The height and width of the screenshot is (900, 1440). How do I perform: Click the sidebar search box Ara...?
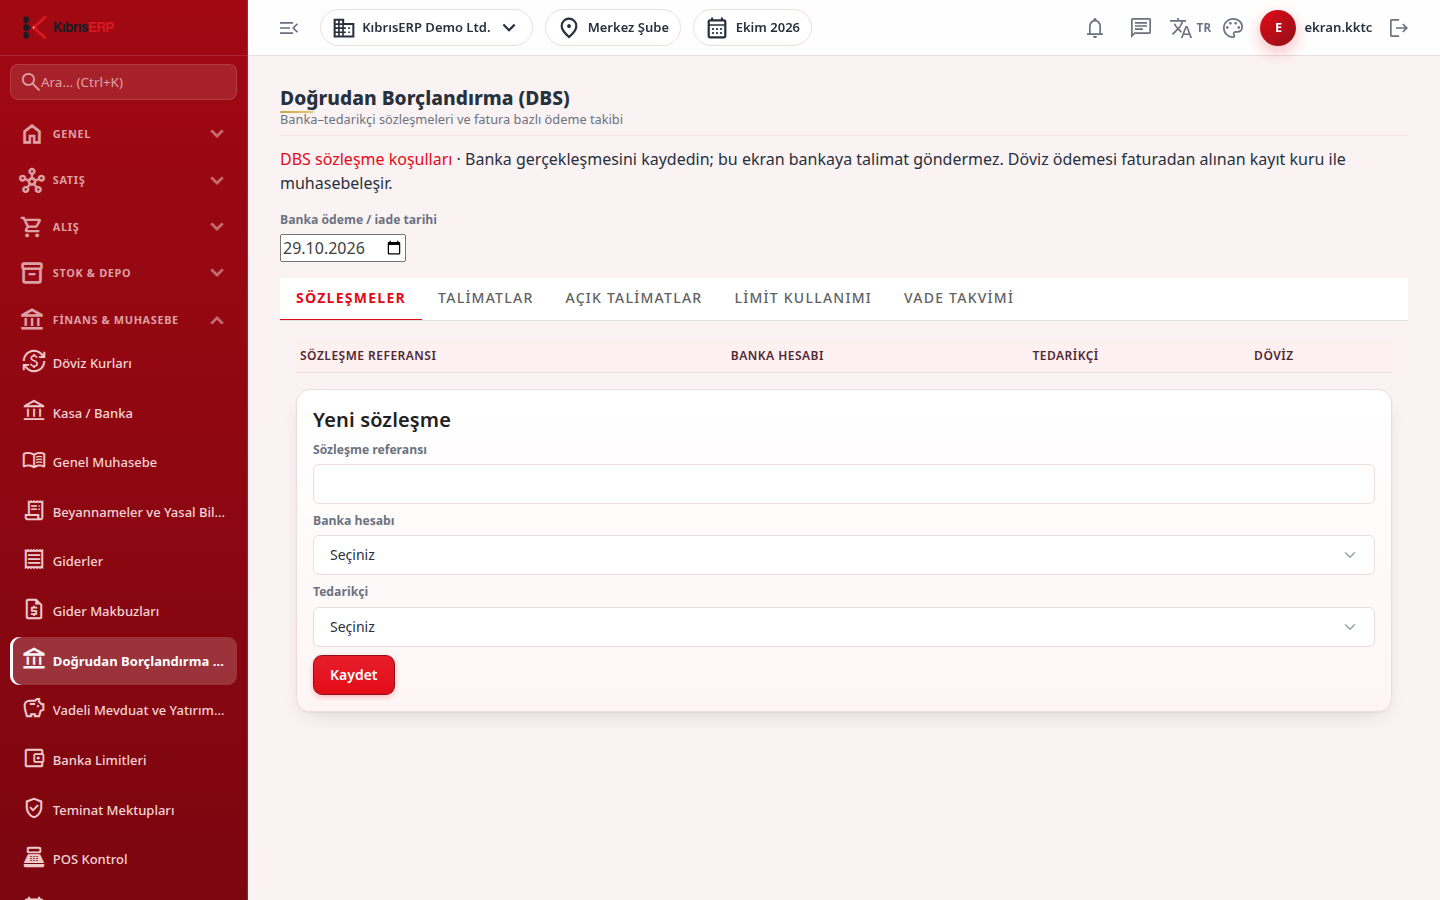[x=124, y=82]
